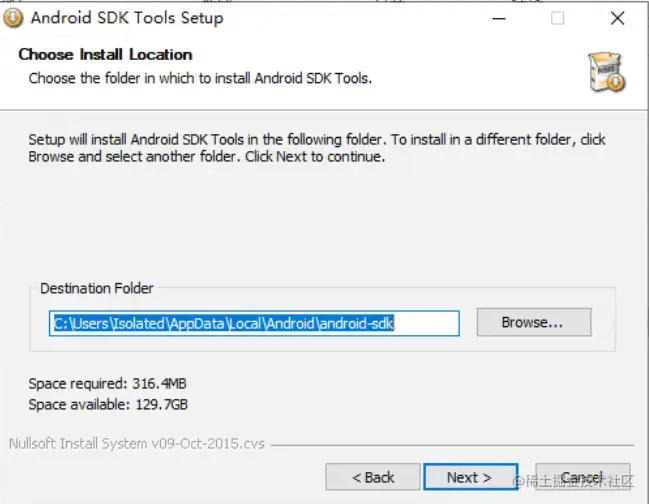Click the Android SDK Tools Setup window title
649x504 pixels.
[127, 18]
